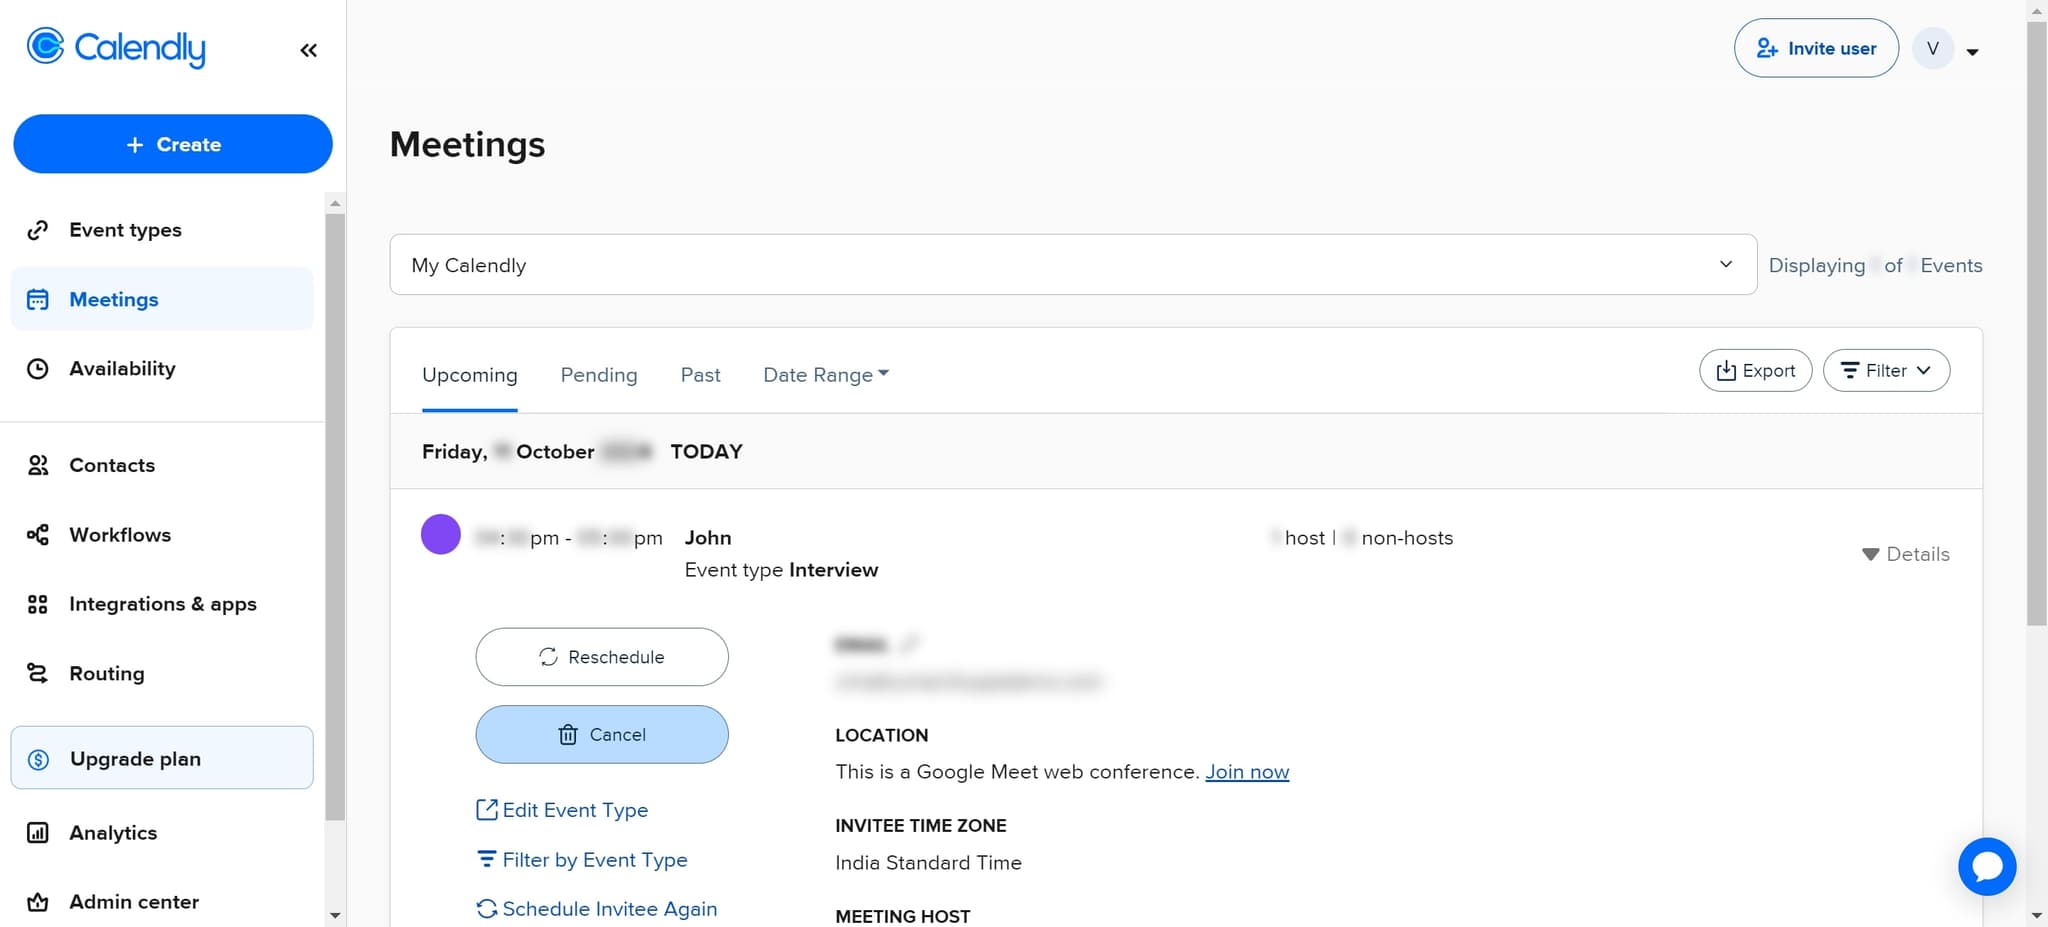The image size is (2048, 927).
Task: Click the Join now link
Action: click(x=1246, y=772)
